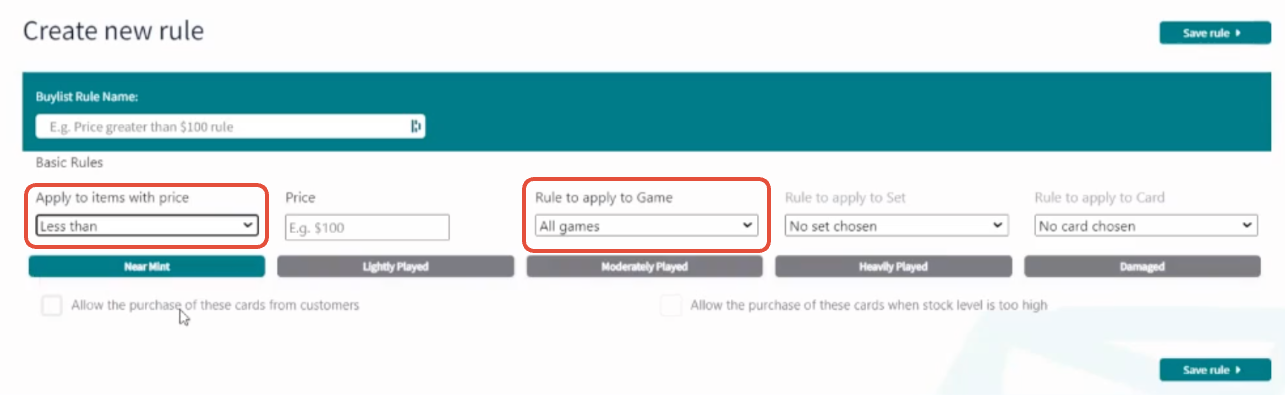Switch to the Heavily Played tab
The height and width of the screenshot is (395, 1285).
click(894, 267)
